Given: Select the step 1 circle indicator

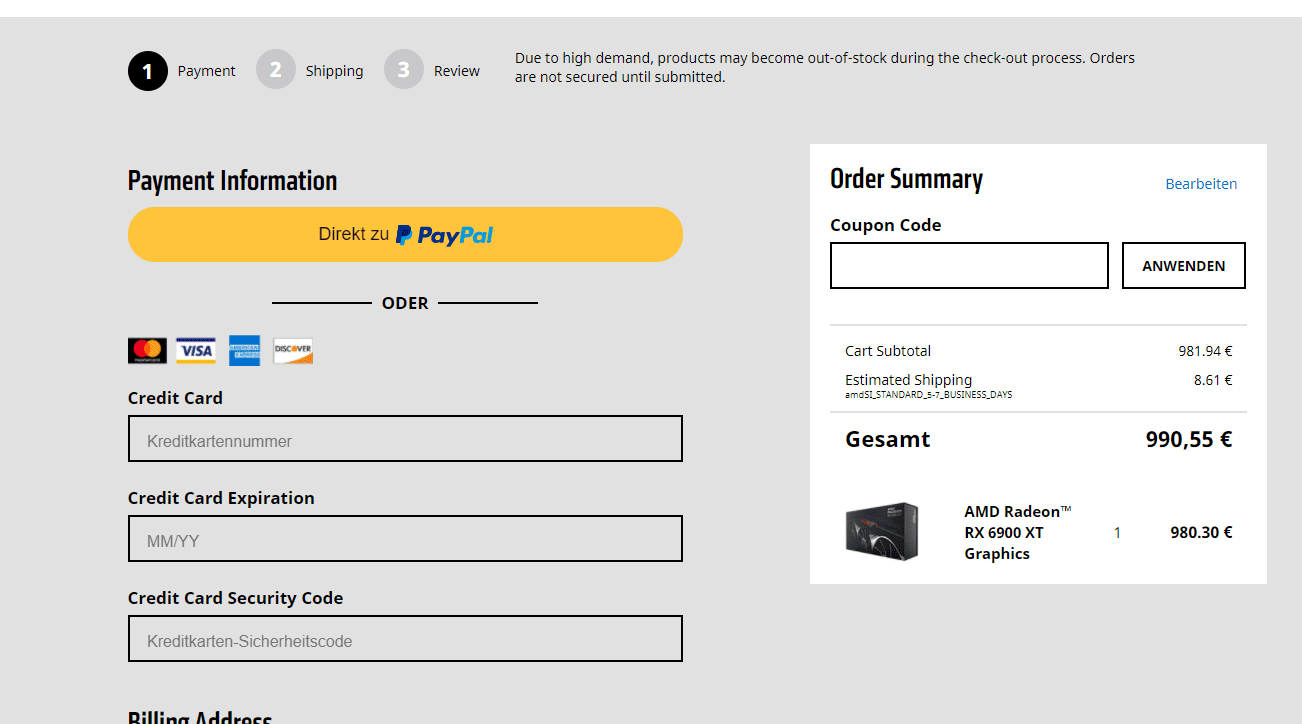Looking at the screenshot, I should click(x=148, y=71).
